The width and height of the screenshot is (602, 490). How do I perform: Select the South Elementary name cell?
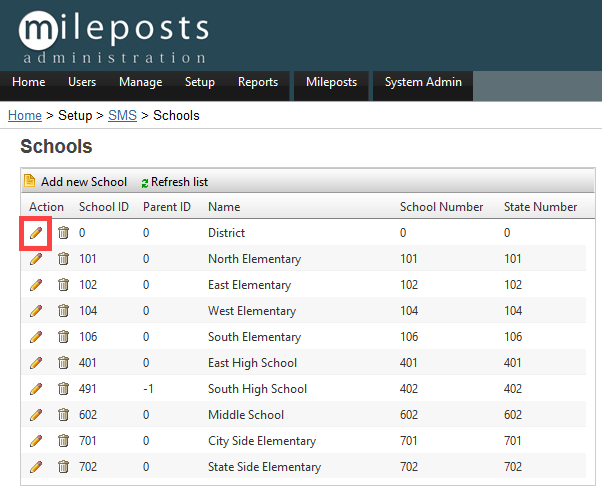pos(254,337)
